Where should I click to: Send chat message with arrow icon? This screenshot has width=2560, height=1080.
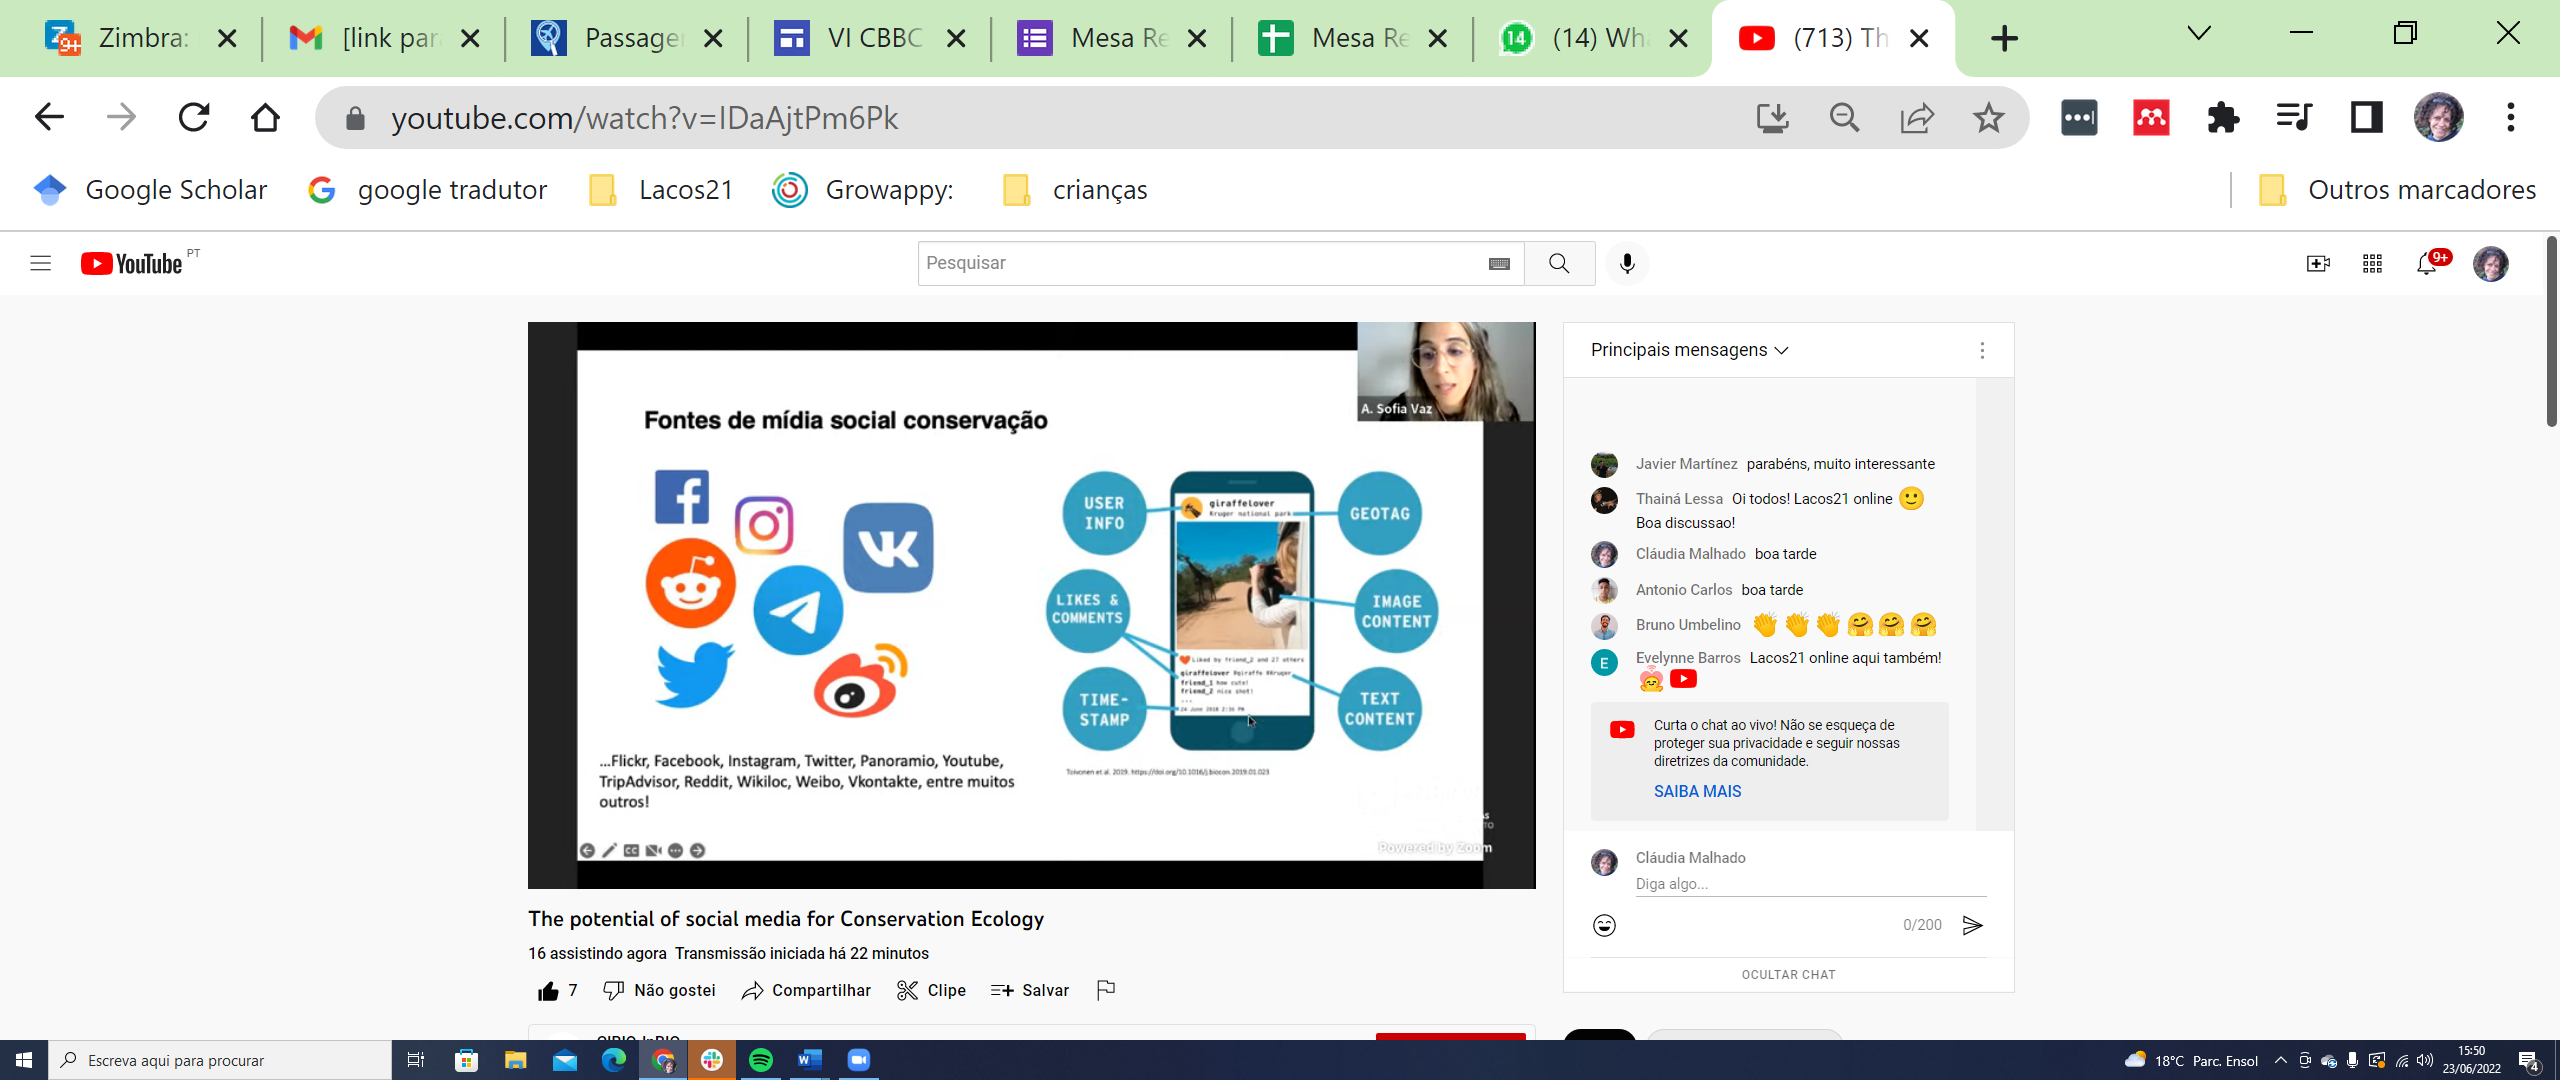pos(1972,925)
